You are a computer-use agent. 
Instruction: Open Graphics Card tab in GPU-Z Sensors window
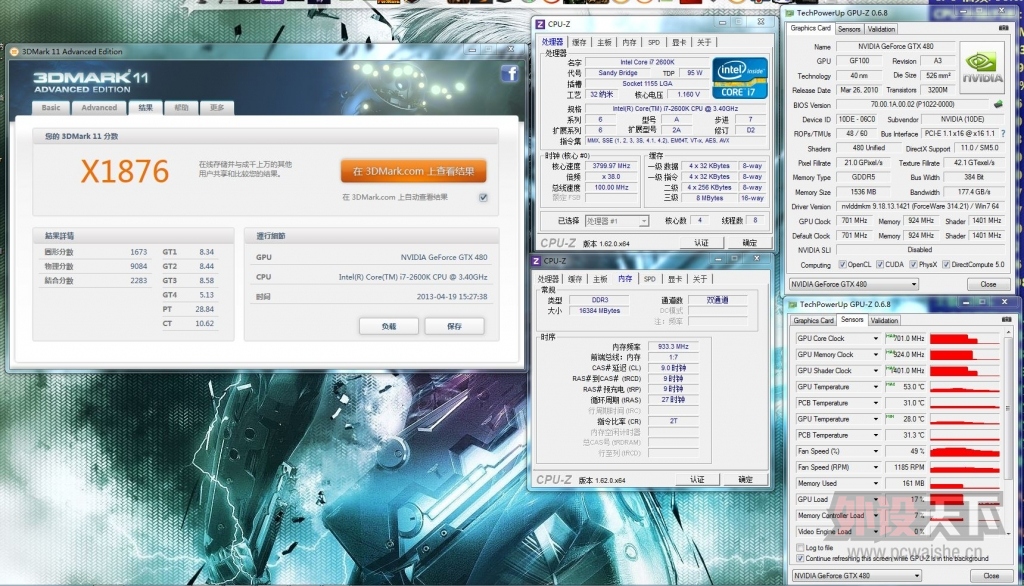(x=813, y=320)
